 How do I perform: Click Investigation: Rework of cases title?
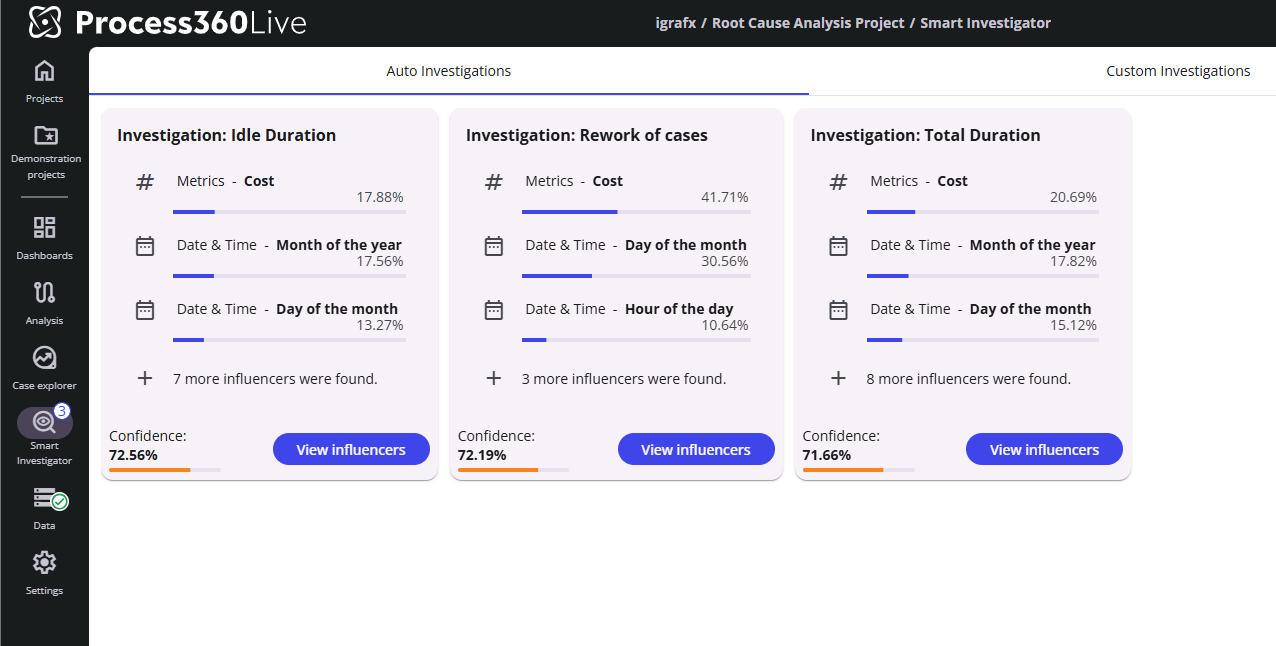(x=587, y=135)
